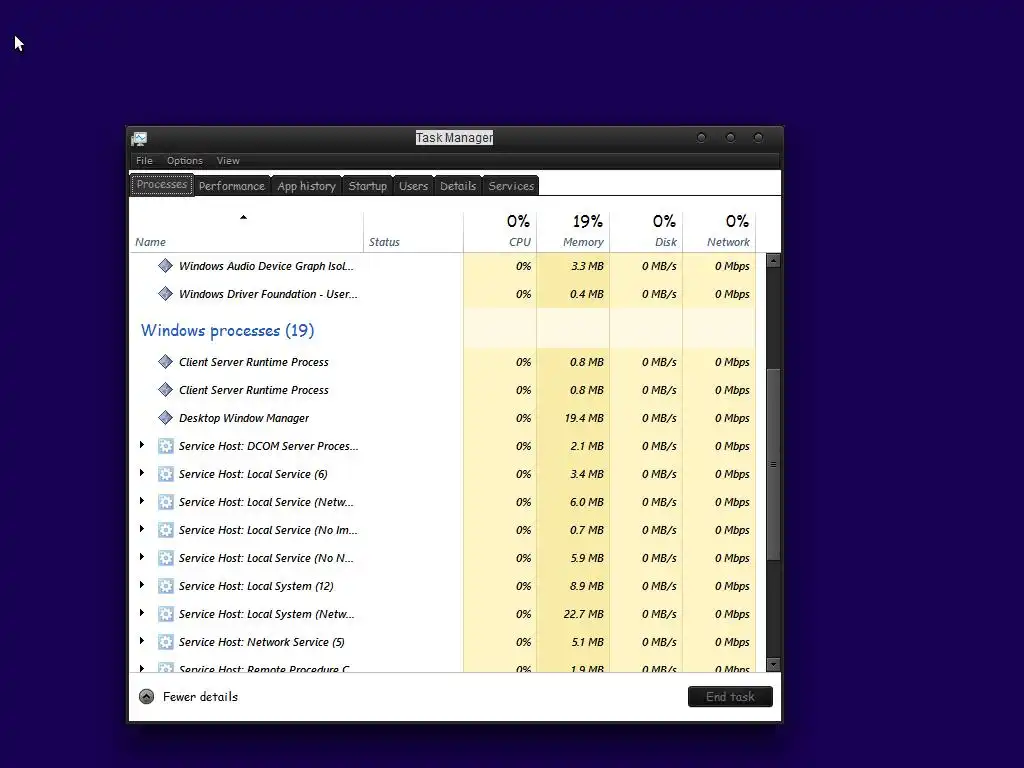Expand Service Host: DCOM Server Process
1024x768 pixels.
[x=142, y=445]
